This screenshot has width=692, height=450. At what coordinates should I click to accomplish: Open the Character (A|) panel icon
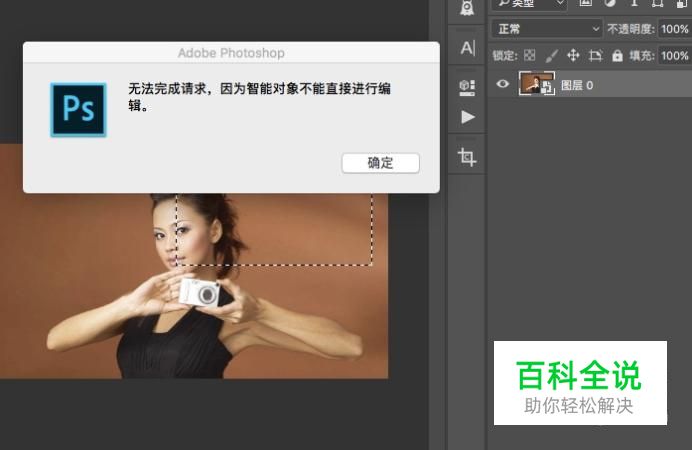tap(467, 47)
